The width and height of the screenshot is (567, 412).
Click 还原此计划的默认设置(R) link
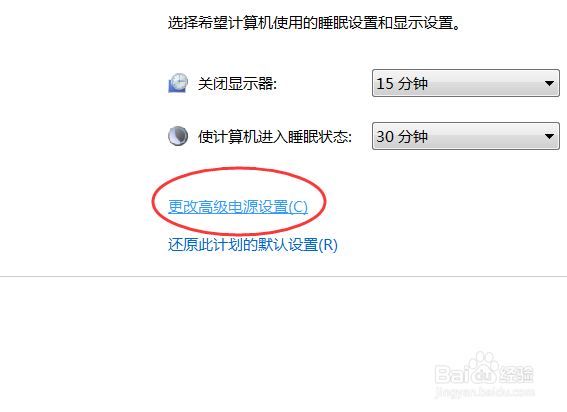253,245
